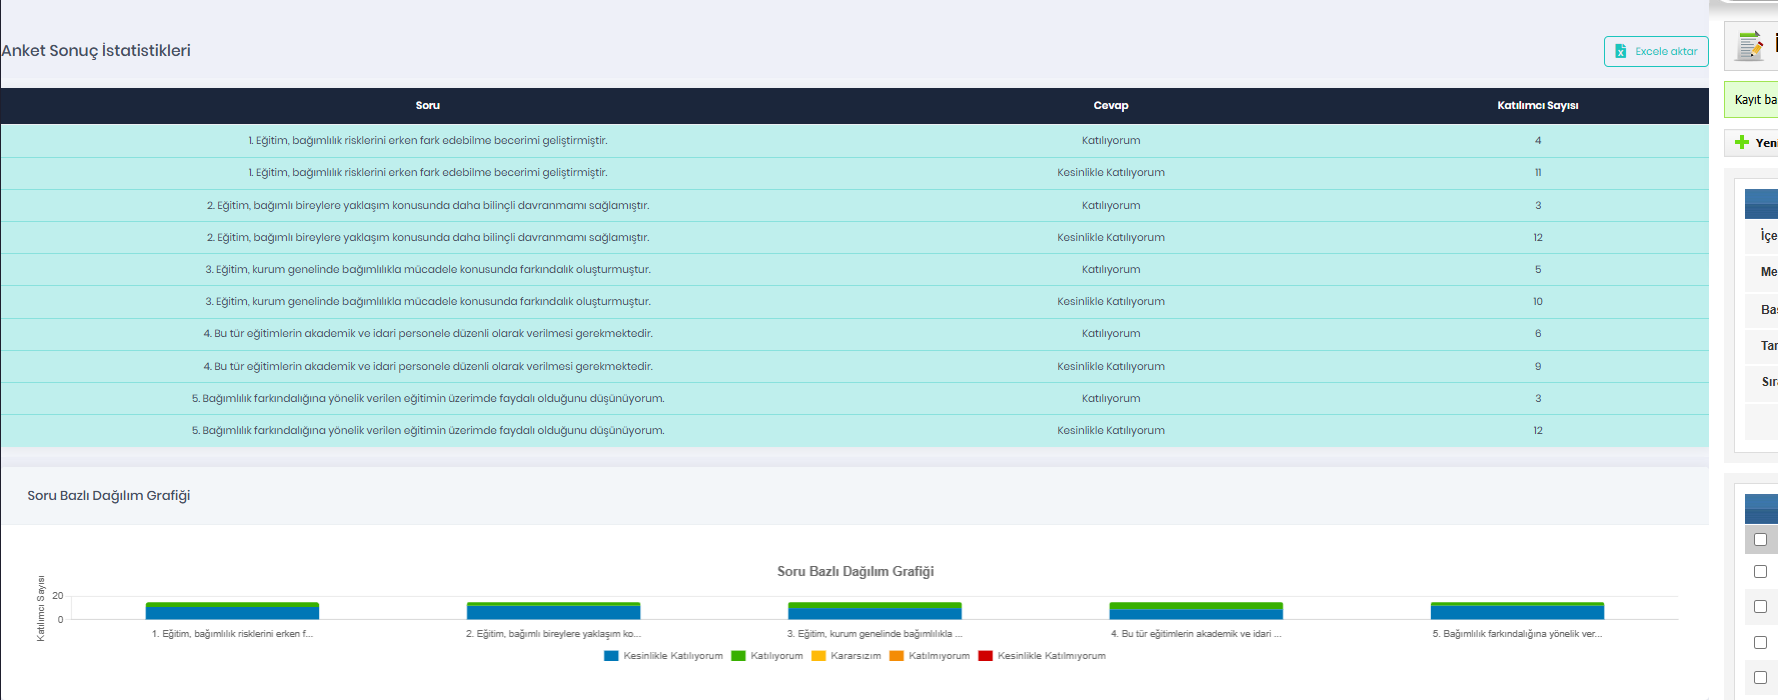Viewport: 1778px width, 700px height.
Task: Check the fourth checkbox in right panel
Action: pos(1760,642)
